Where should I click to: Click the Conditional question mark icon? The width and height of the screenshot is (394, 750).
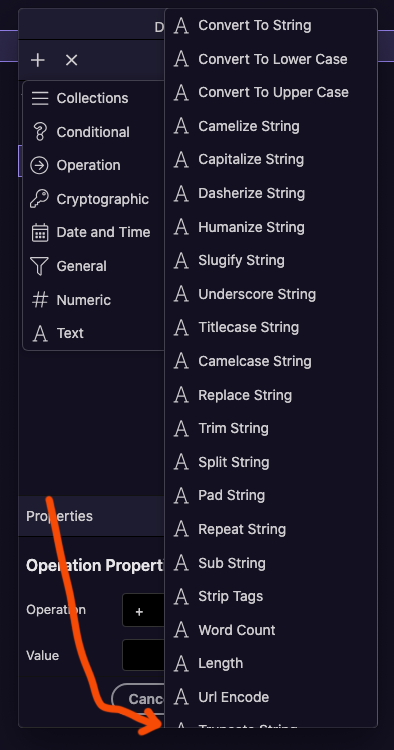[x=40, y=132]
